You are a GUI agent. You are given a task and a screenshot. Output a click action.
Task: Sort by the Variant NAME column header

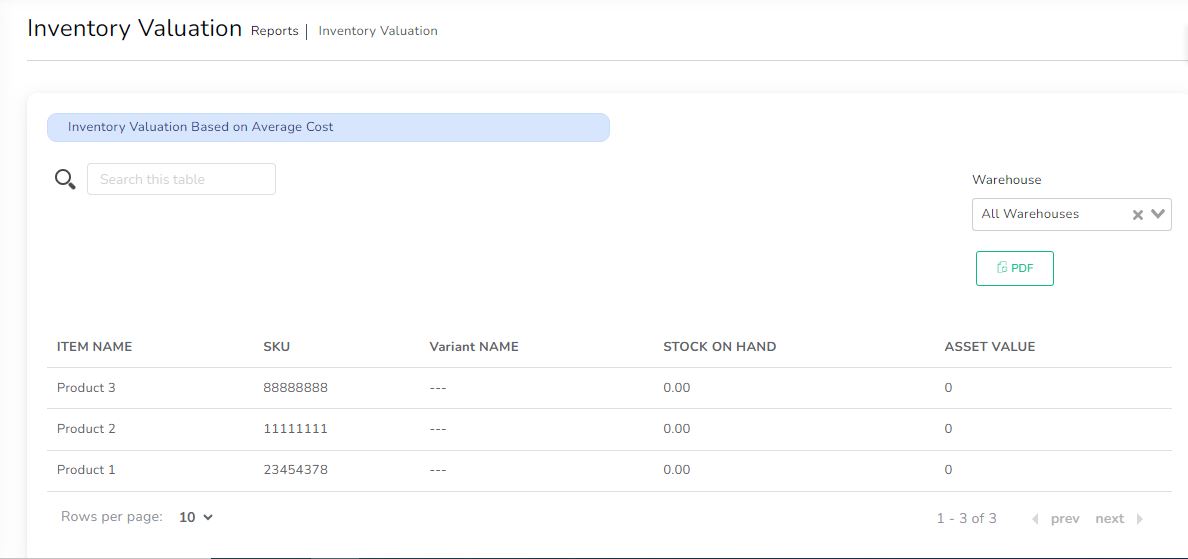[474, 347]
